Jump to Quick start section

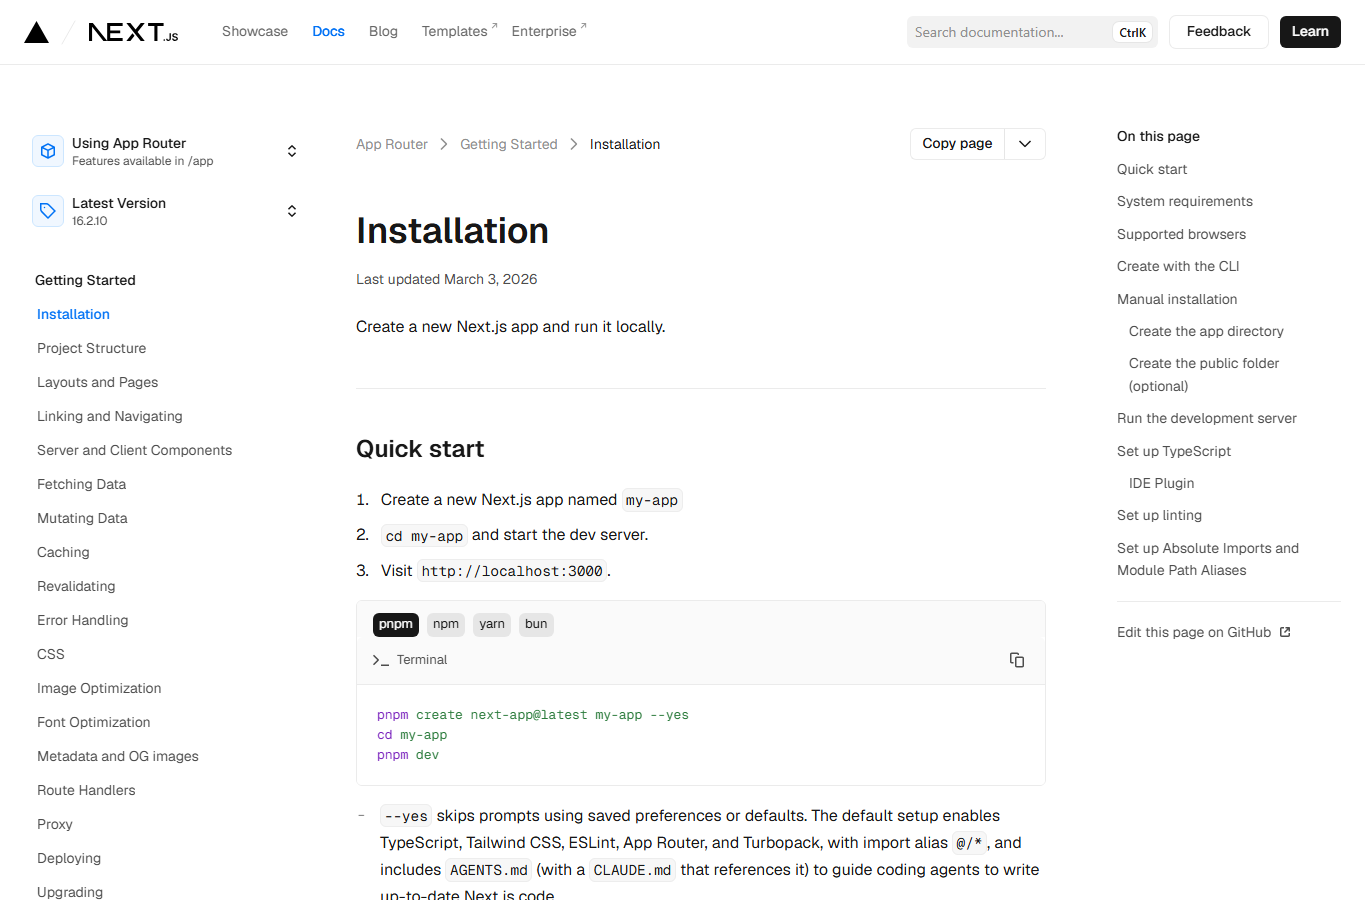(1152, 169)
